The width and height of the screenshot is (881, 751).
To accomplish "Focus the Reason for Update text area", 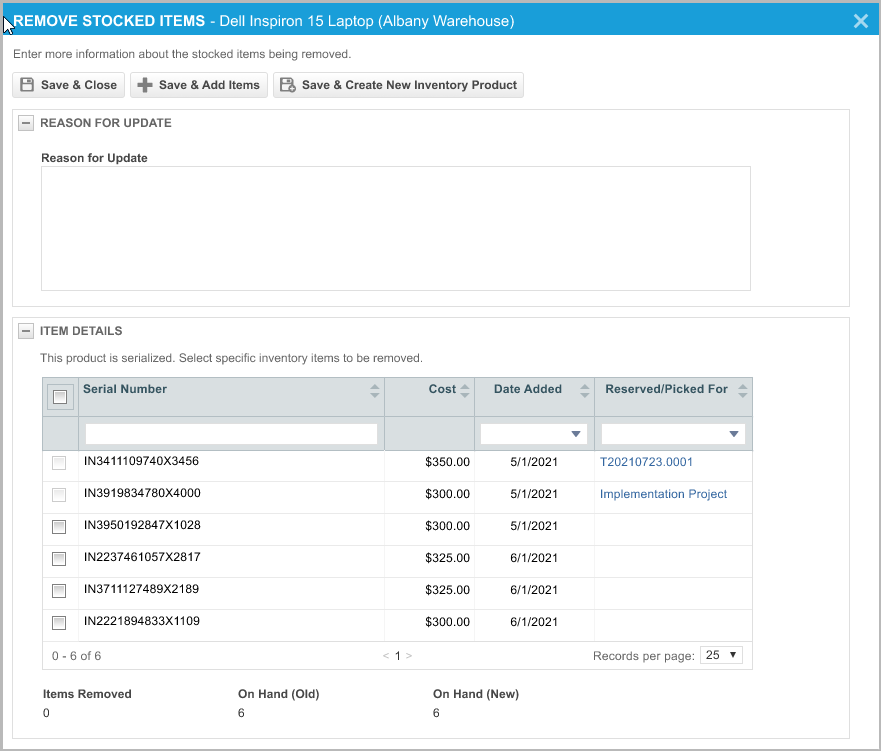I will 396,229.
